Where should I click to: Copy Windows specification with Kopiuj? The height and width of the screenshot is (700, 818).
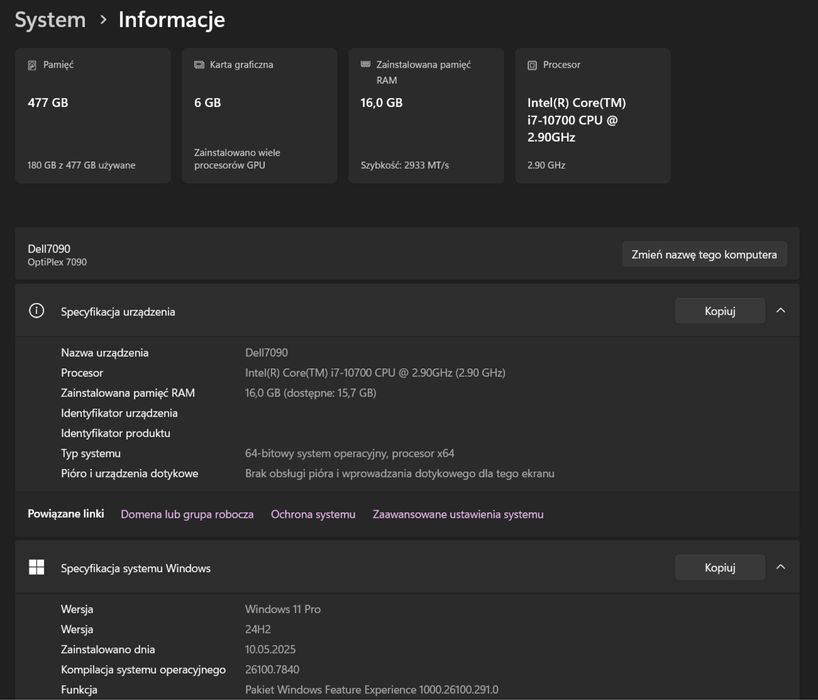click(x=720, y=568)
